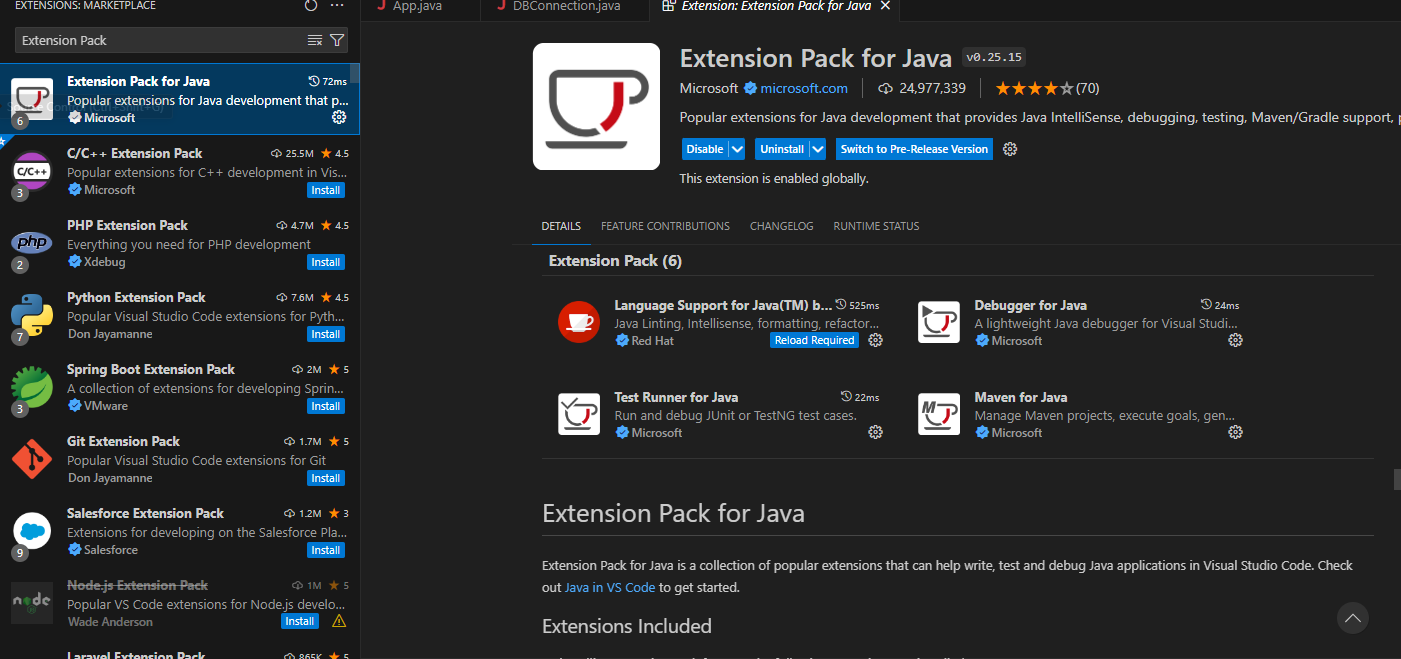Install the PHP Extension Pack
The height and width of the screenshot is (659, 1401).
pos(326,262)
